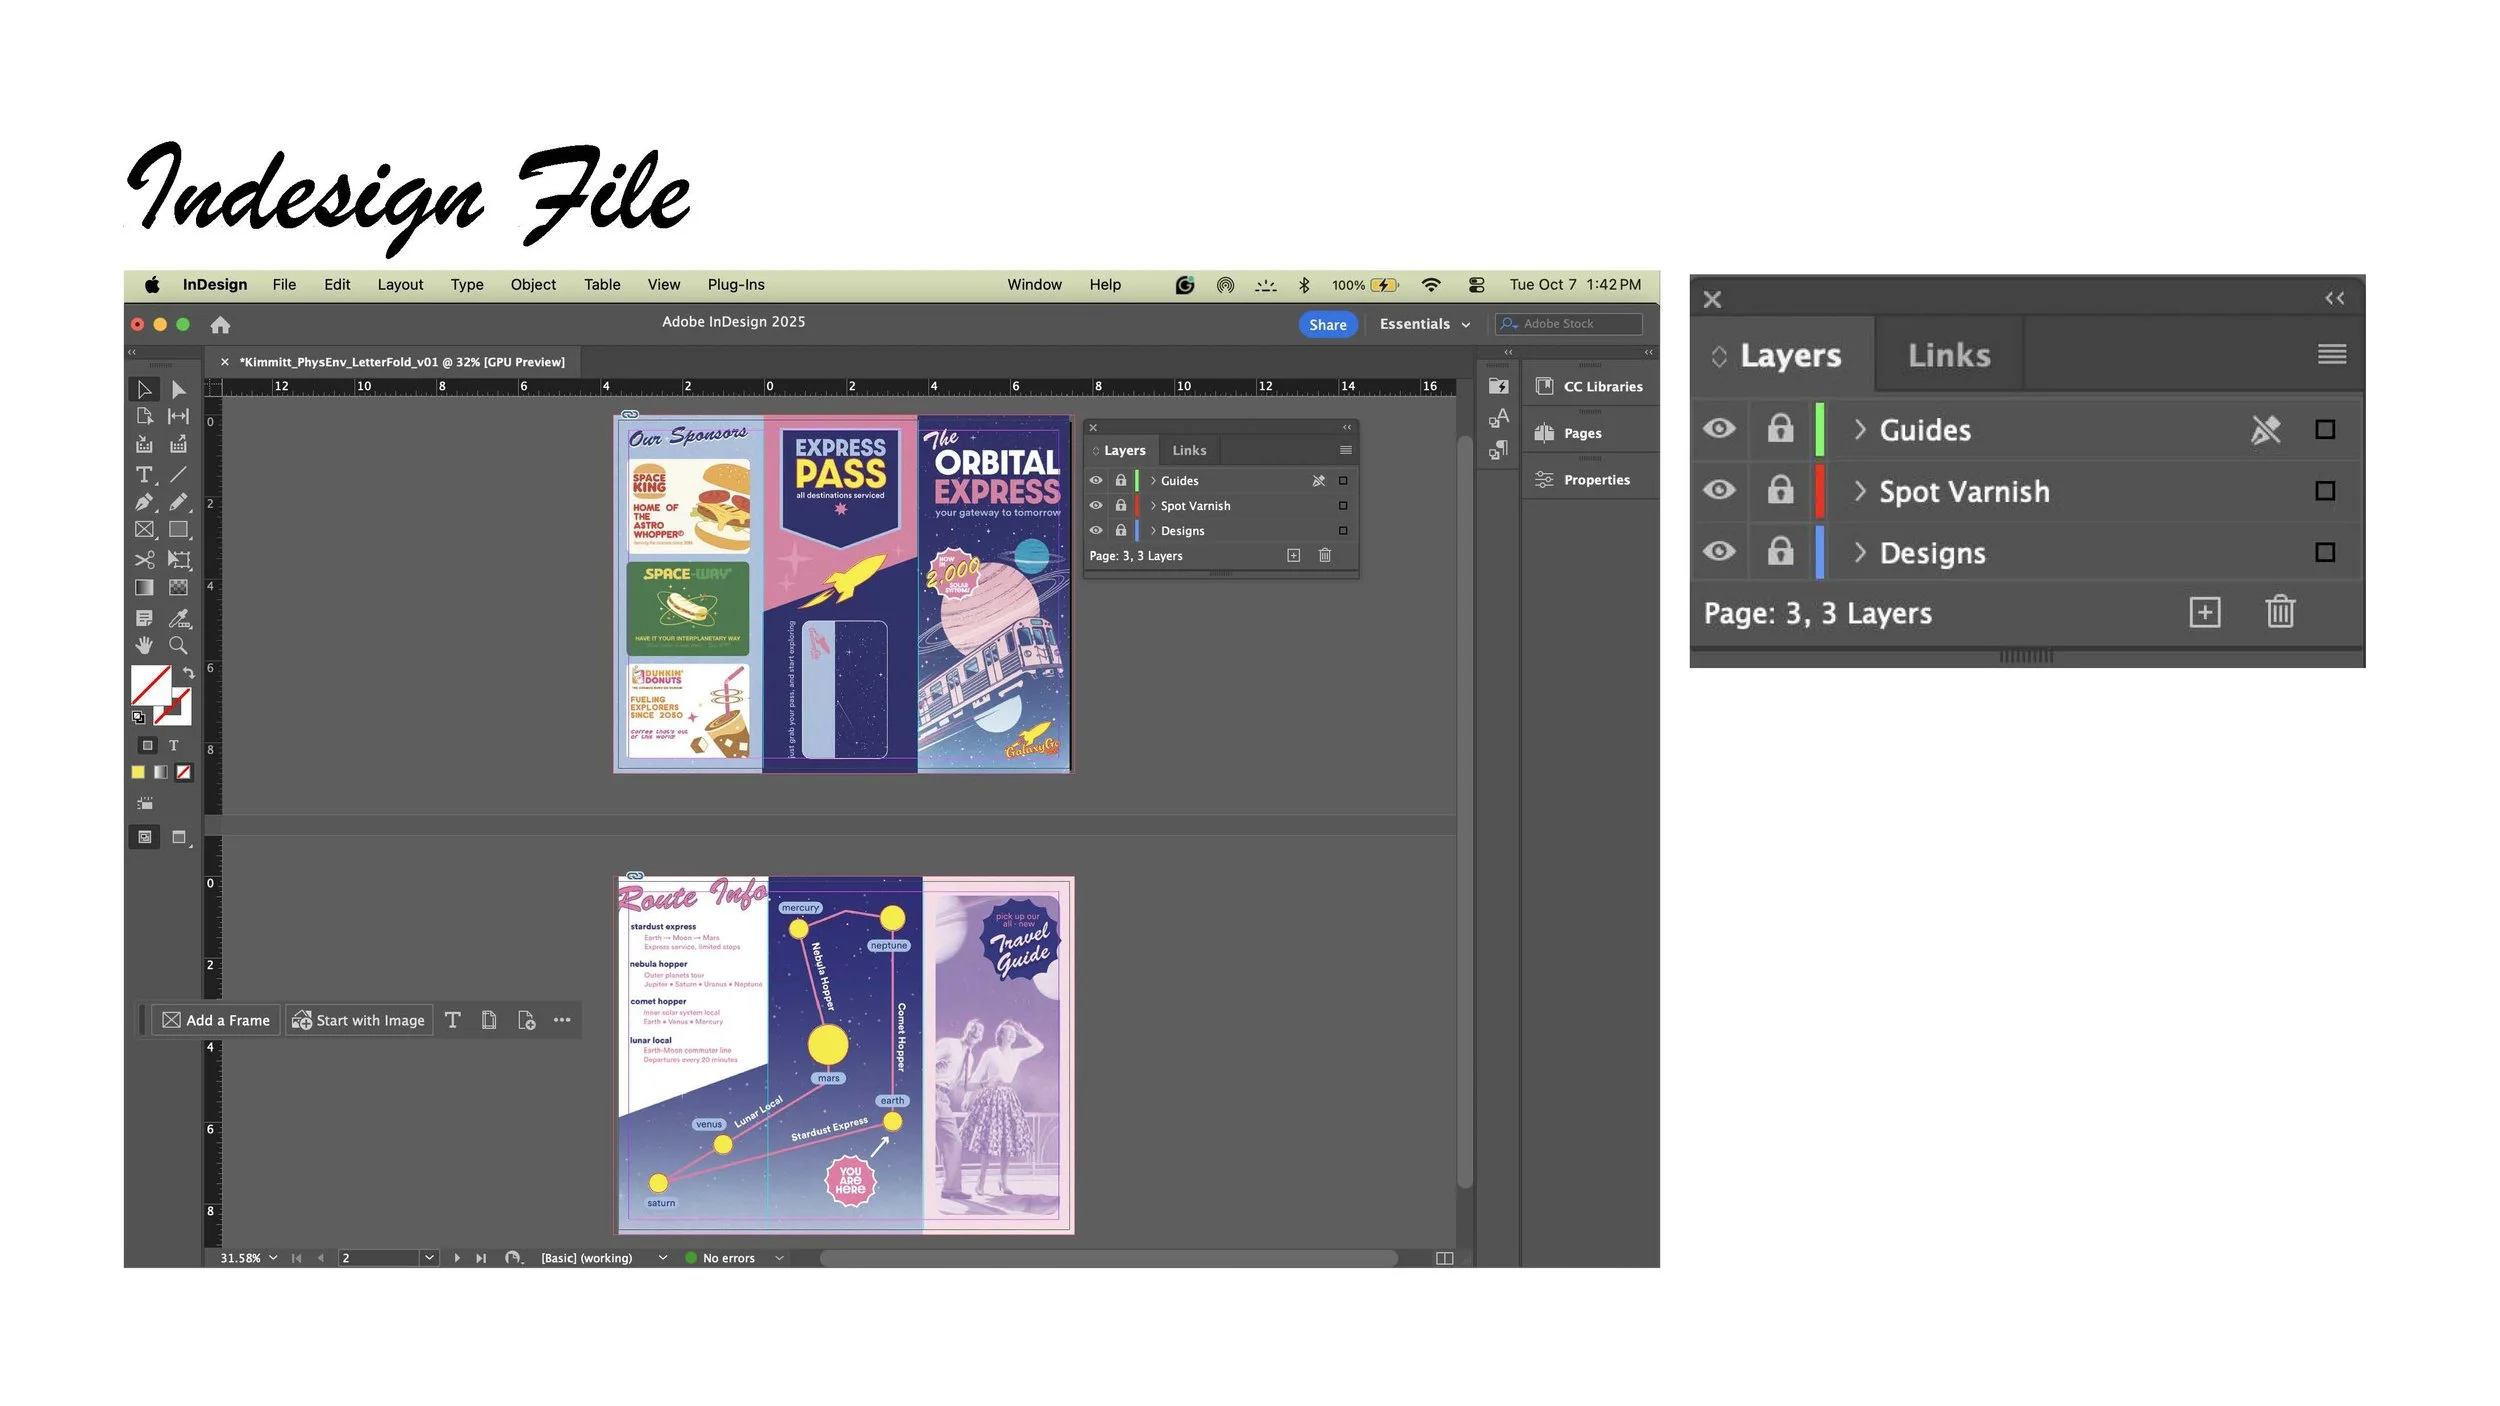Switch to Links tab in enlarged panel
This screenshot has height=1406, width=2500.
pos(1948,355)
